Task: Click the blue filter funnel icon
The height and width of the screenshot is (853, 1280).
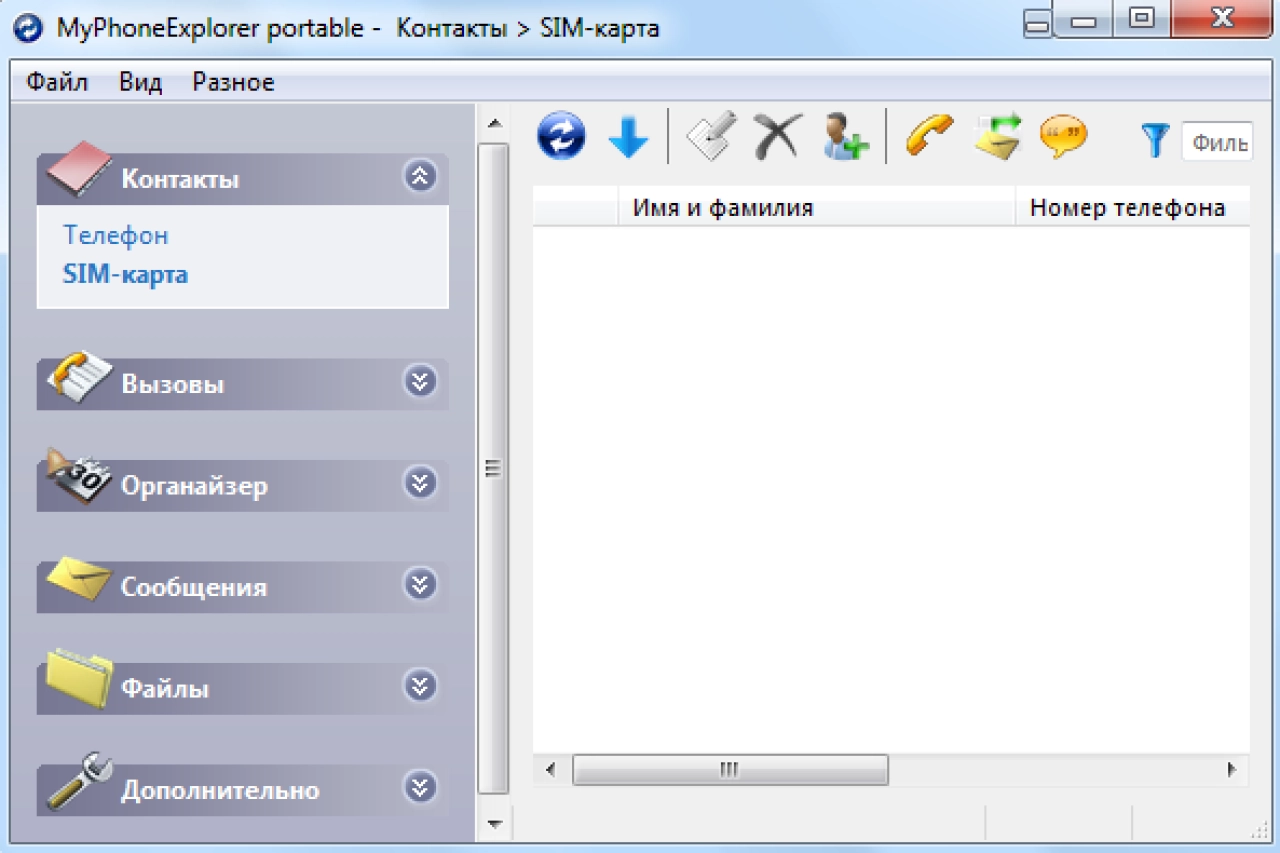Action: click(1155, 140)
